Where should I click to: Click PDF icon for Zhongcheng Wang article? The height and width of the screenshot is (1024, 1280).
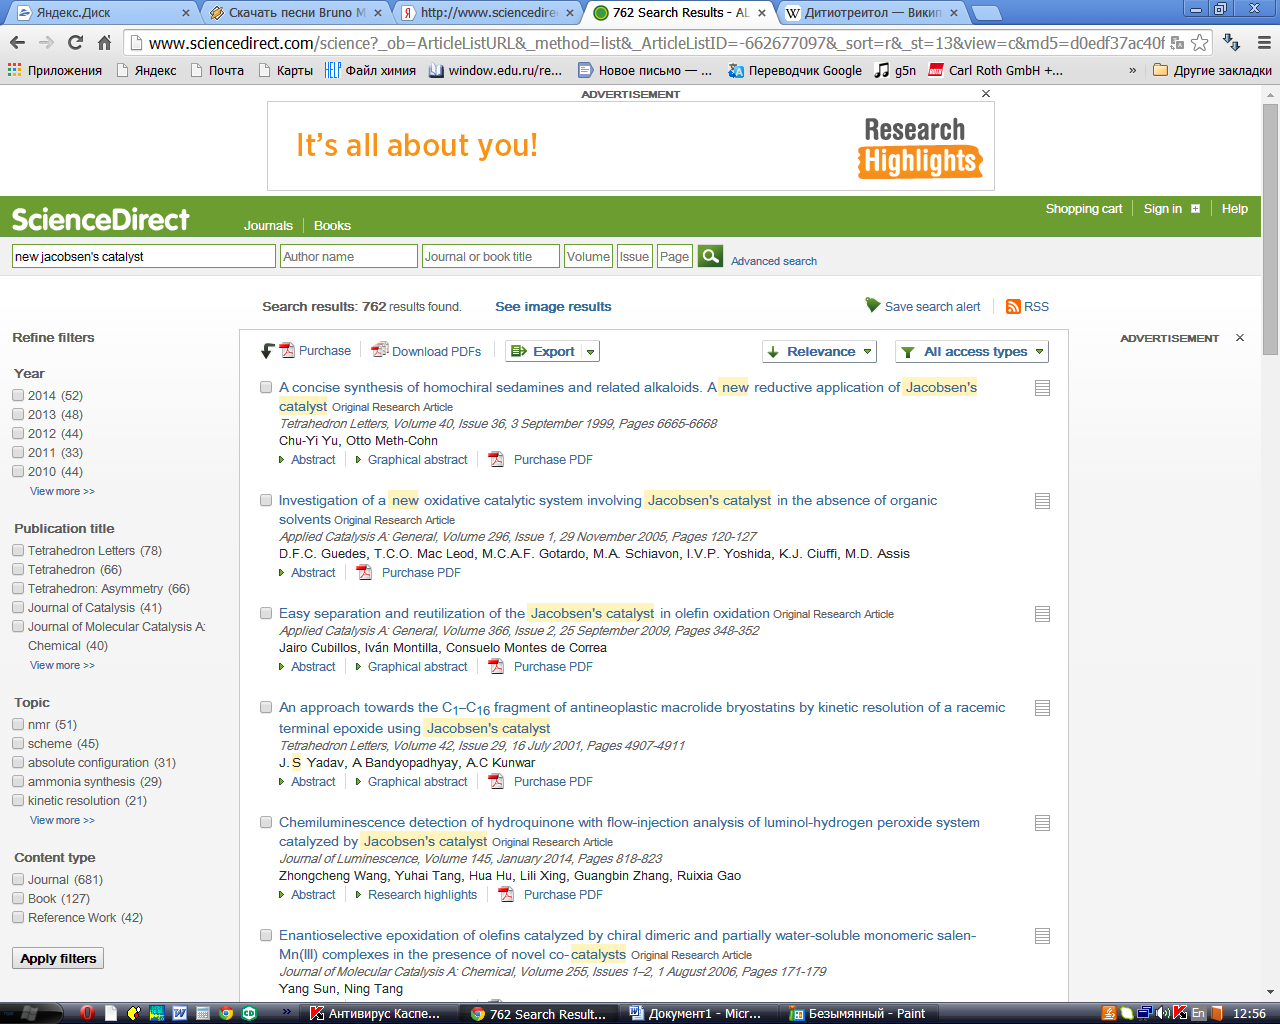click(x=506, y=895)
